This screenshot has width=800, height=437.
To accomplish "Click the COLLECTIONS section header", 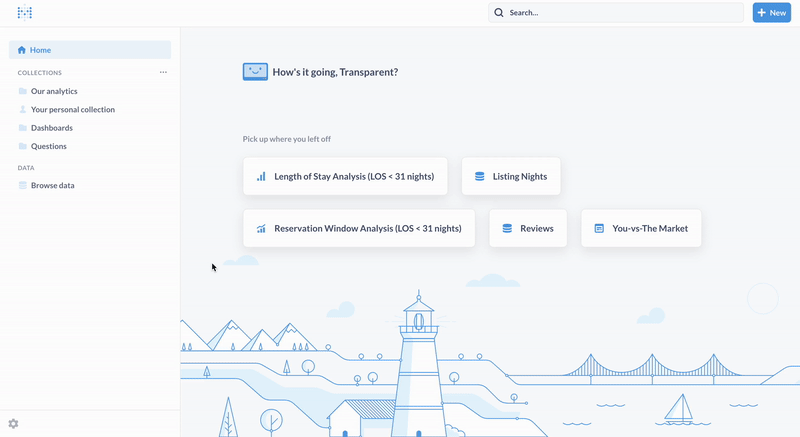I will coord(40,73).
